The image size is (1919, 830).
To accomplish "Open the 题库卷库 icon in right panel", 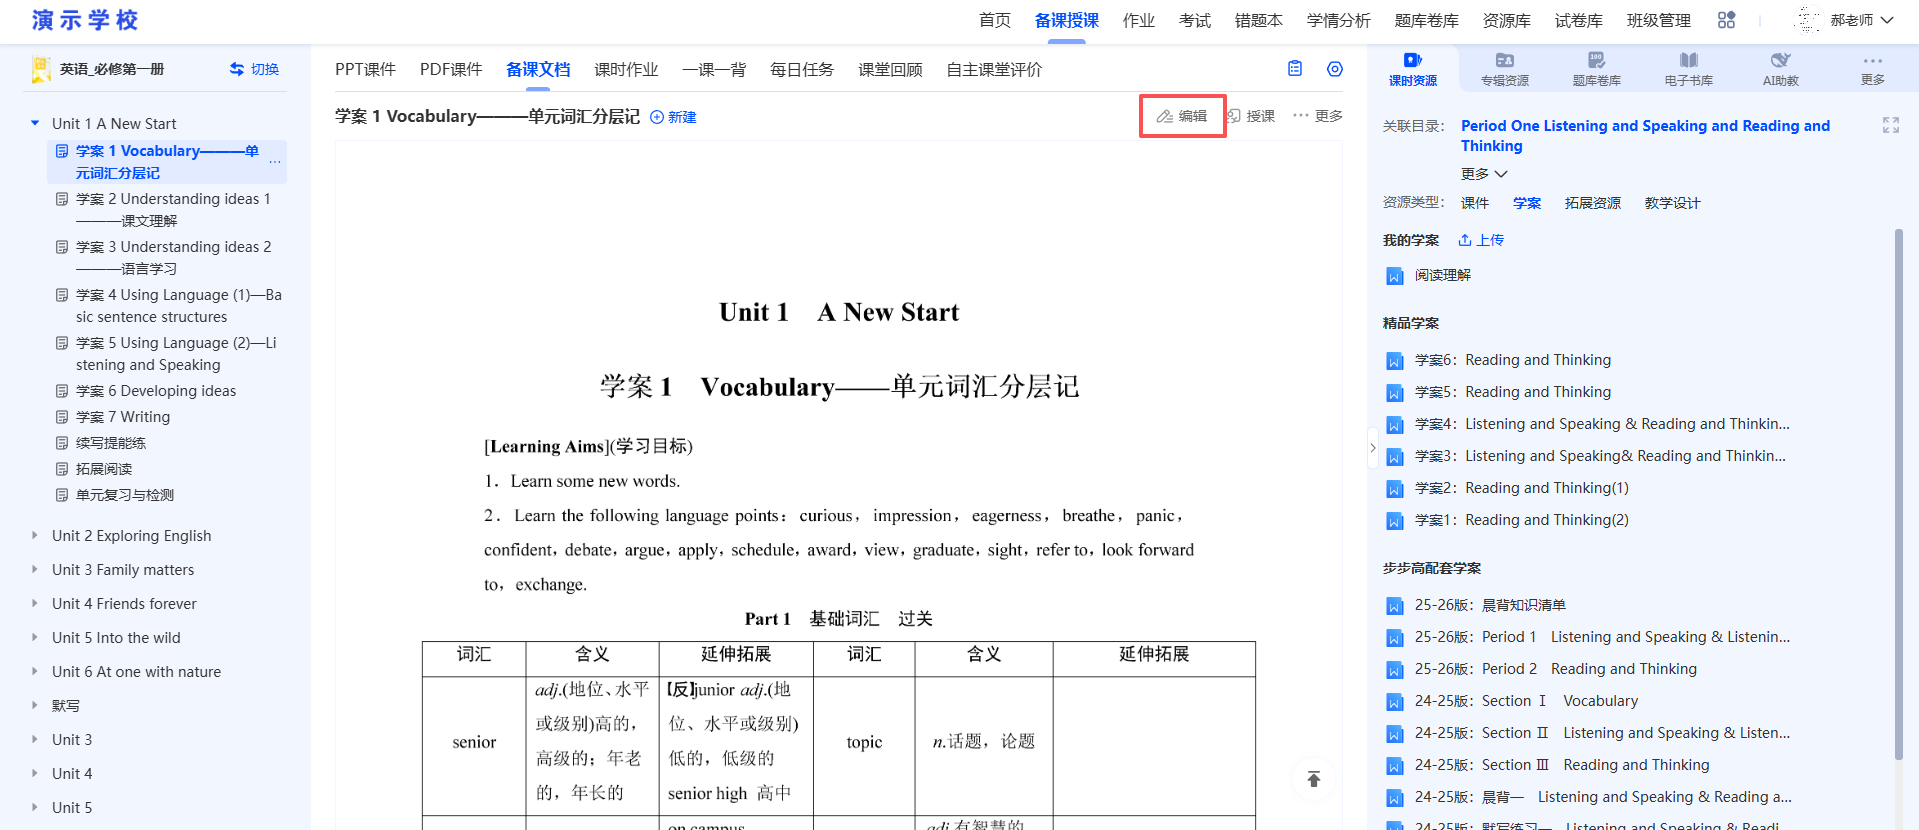I will [x=1596, y=60].
